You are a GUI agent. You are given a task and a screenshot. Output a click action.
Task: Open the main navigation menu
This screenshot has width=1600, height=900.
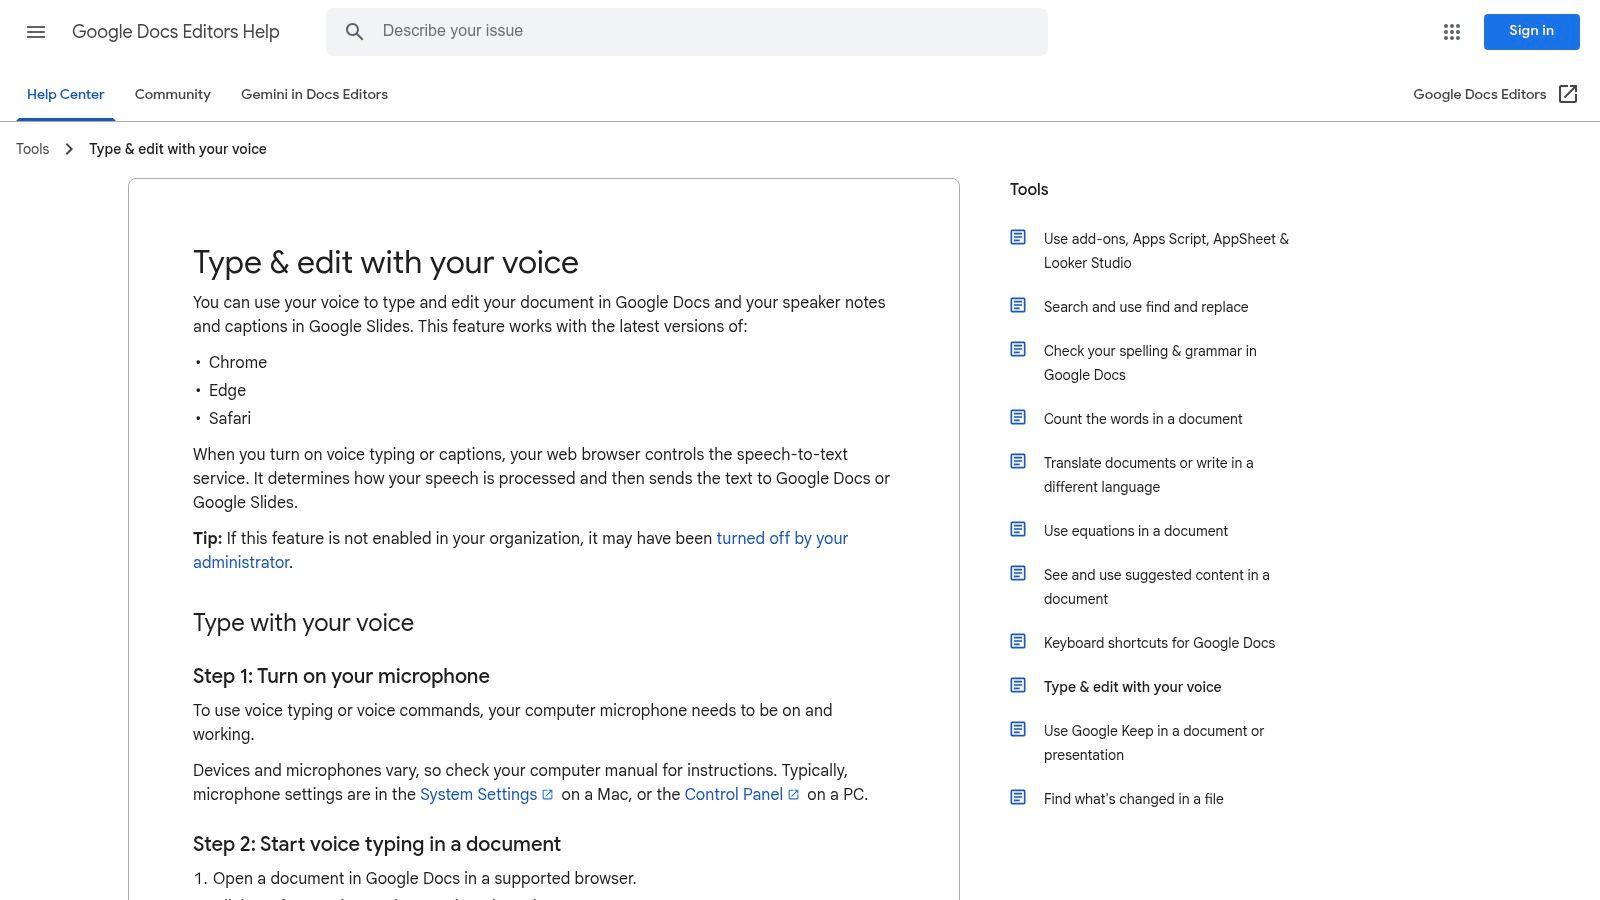pyautogui.click(x=36, y=32)
